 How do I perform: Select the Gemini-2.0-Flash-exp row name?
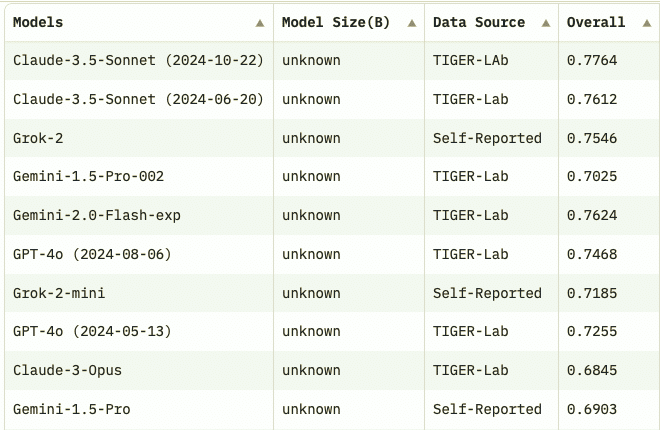point(97,215)
